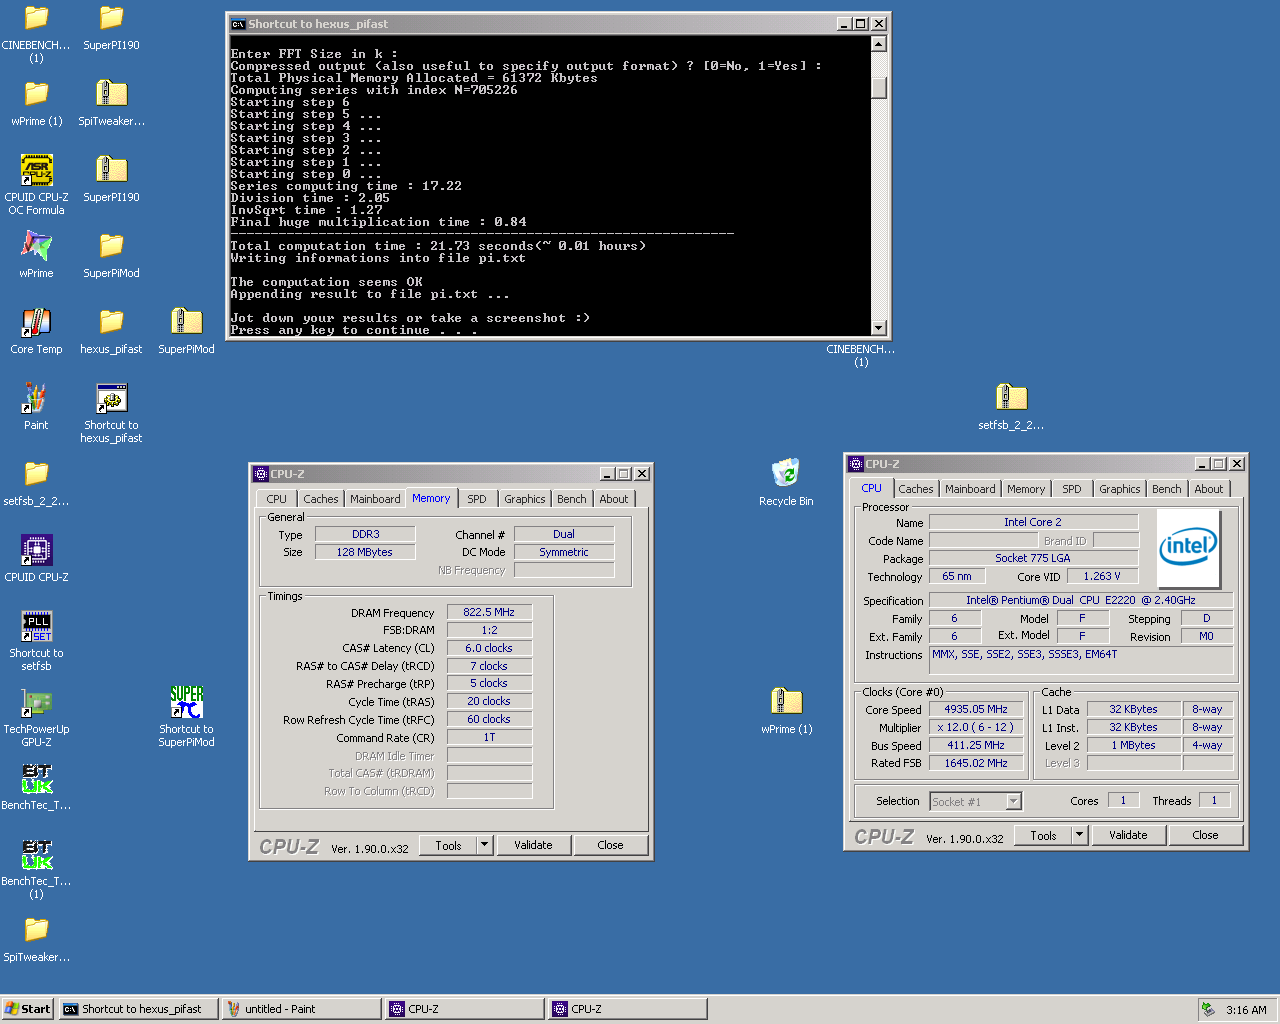Launch the Shortcut to setfsb icon
1280x1024 pixels.
coord(36,626)
